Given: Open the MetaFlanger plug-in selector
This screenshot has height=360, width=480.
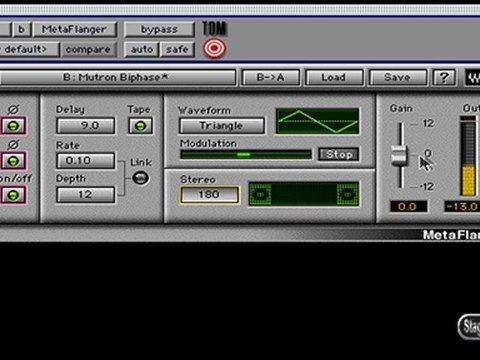Looking at the screenshot, I should click(x=74, y=29).
